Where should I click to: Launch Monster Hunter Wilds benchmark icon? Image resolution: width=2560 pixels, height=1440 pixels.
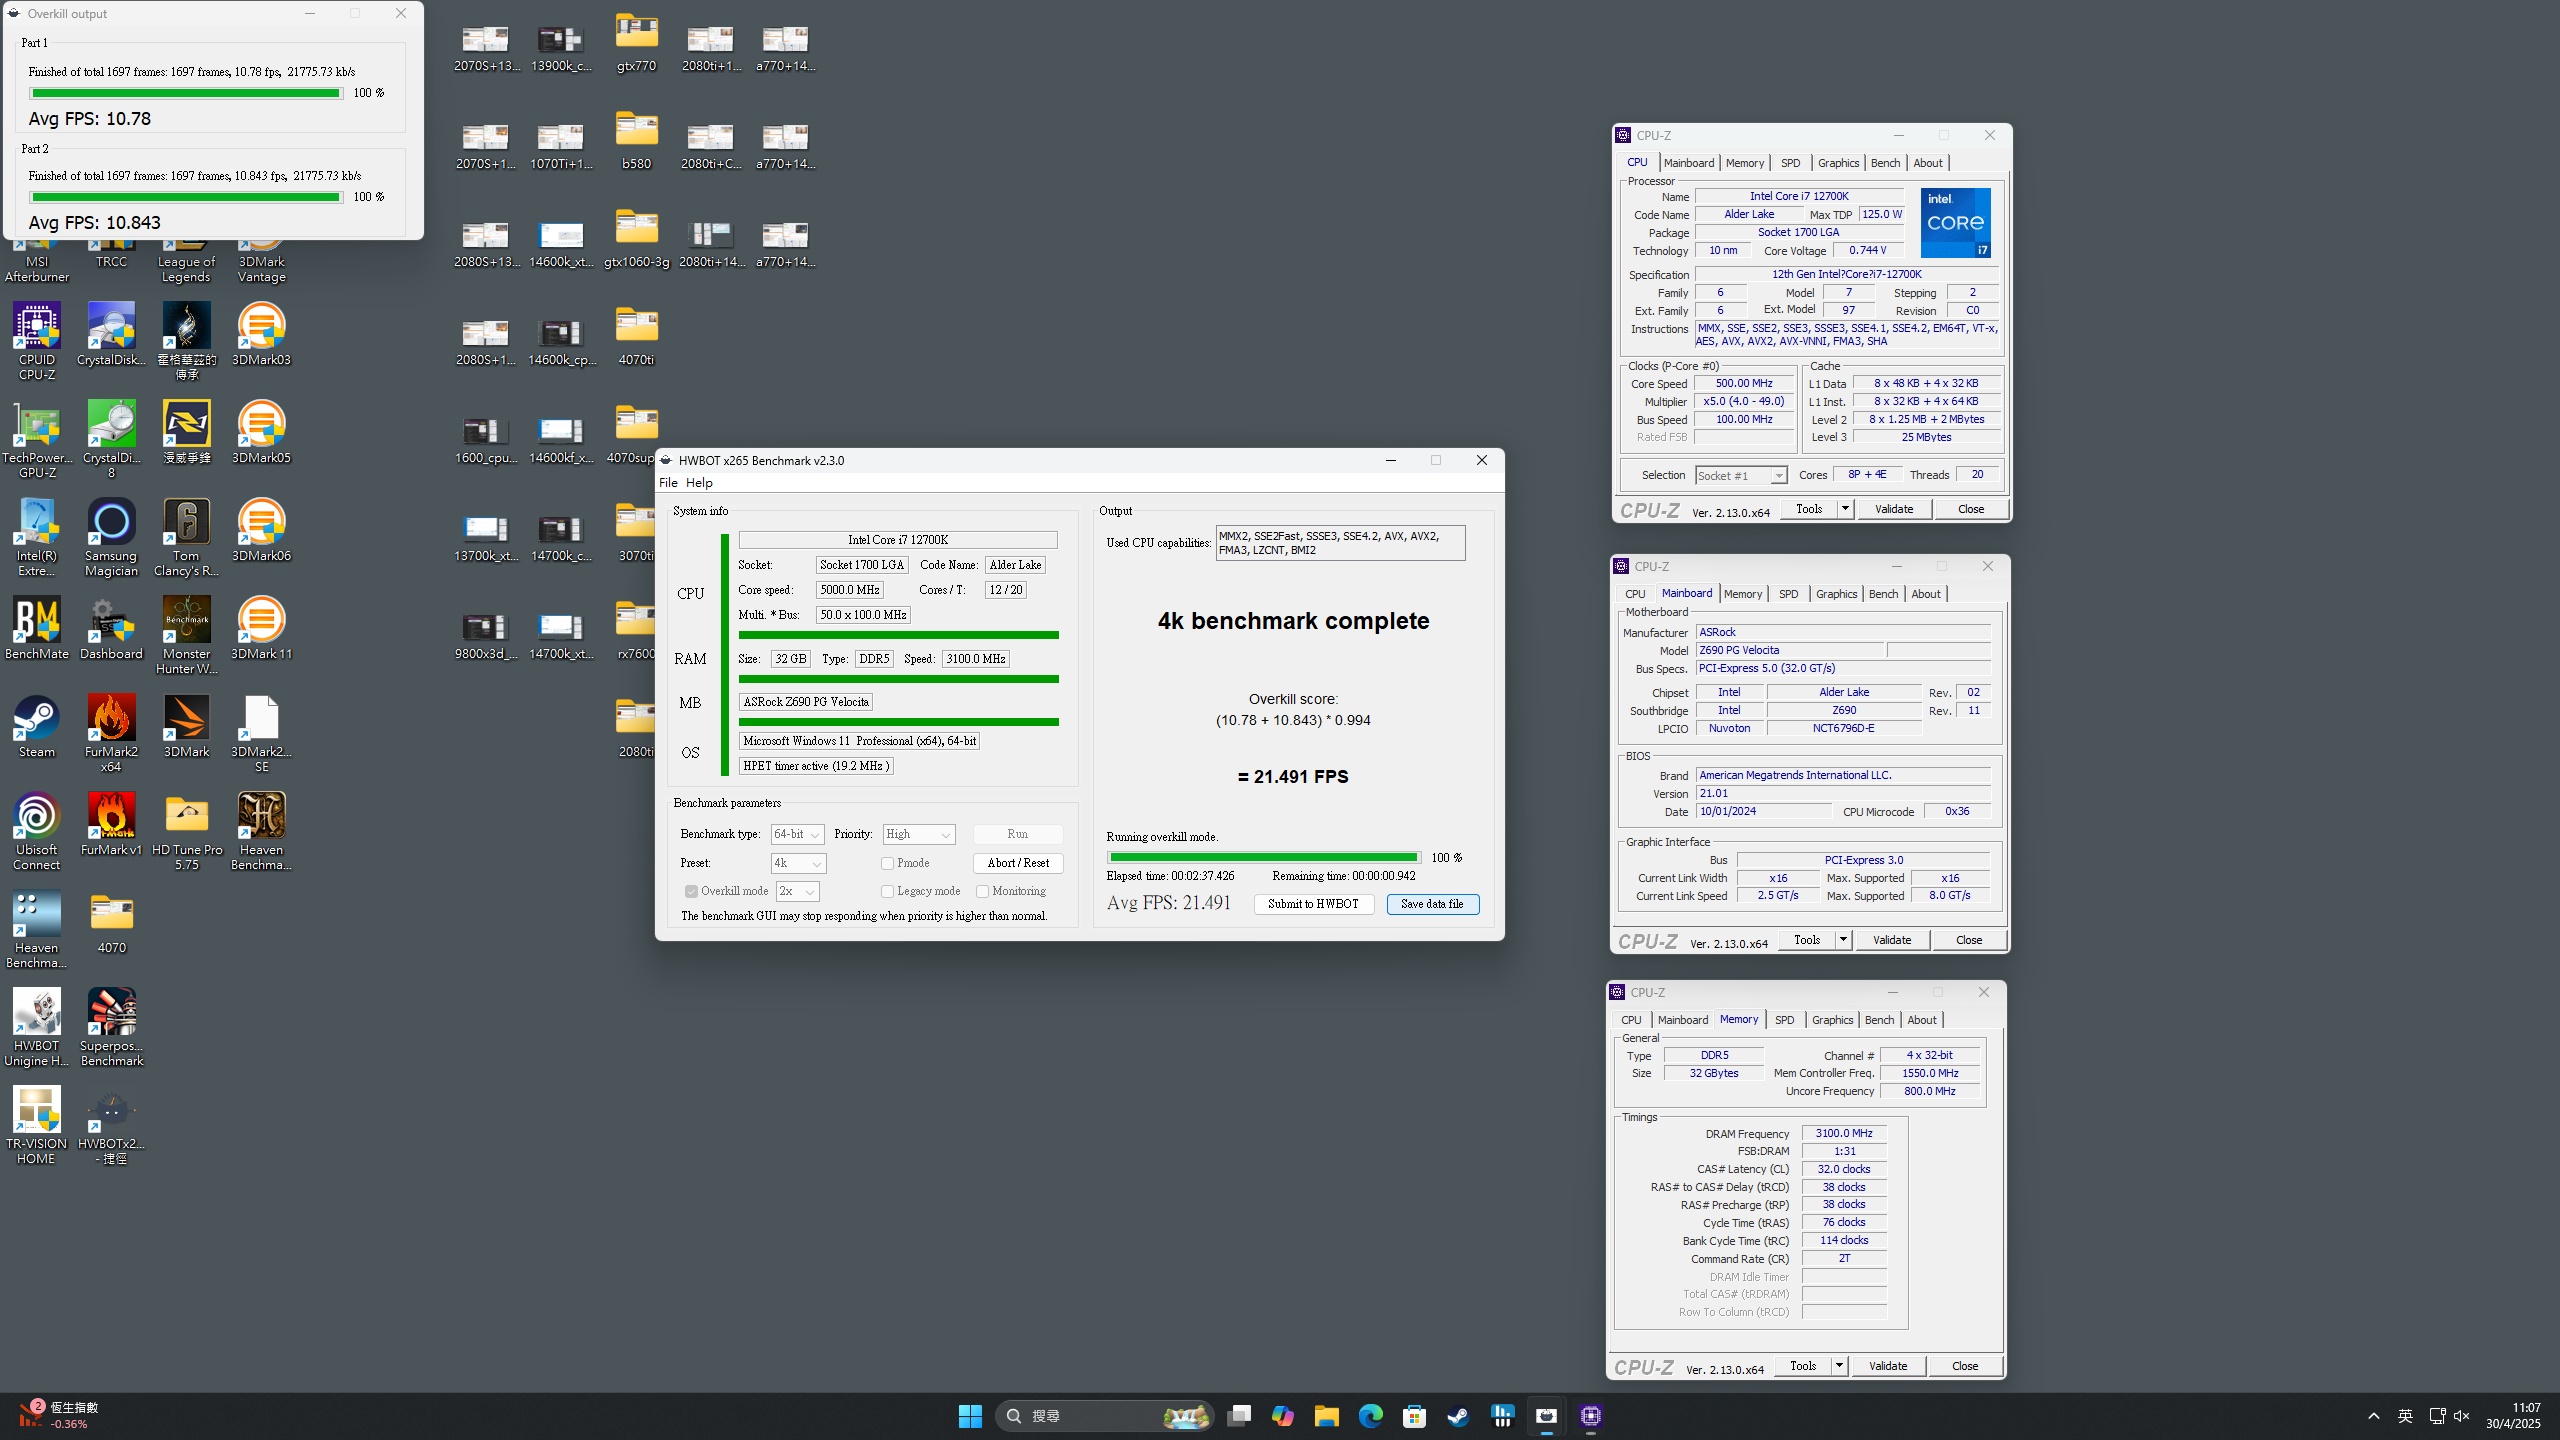[186, 635]
